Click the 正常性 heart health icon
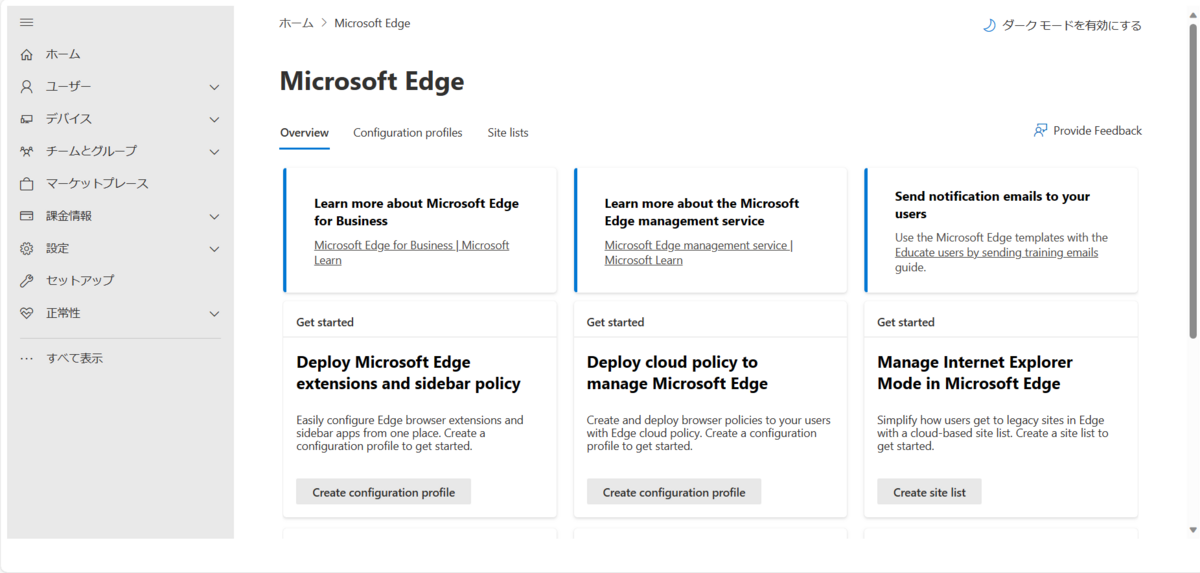 (27, 313)
